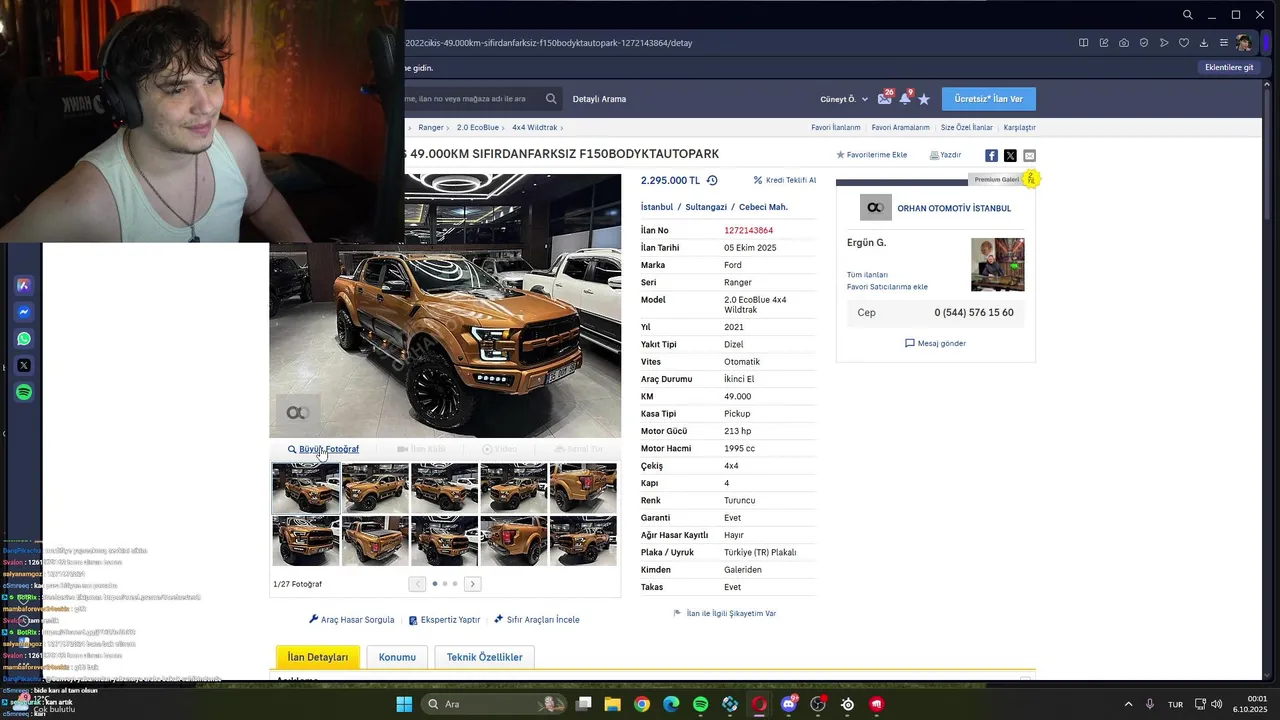Go to previous thumbnail page arrow
1280x720 pixels.
coord(417,584)
